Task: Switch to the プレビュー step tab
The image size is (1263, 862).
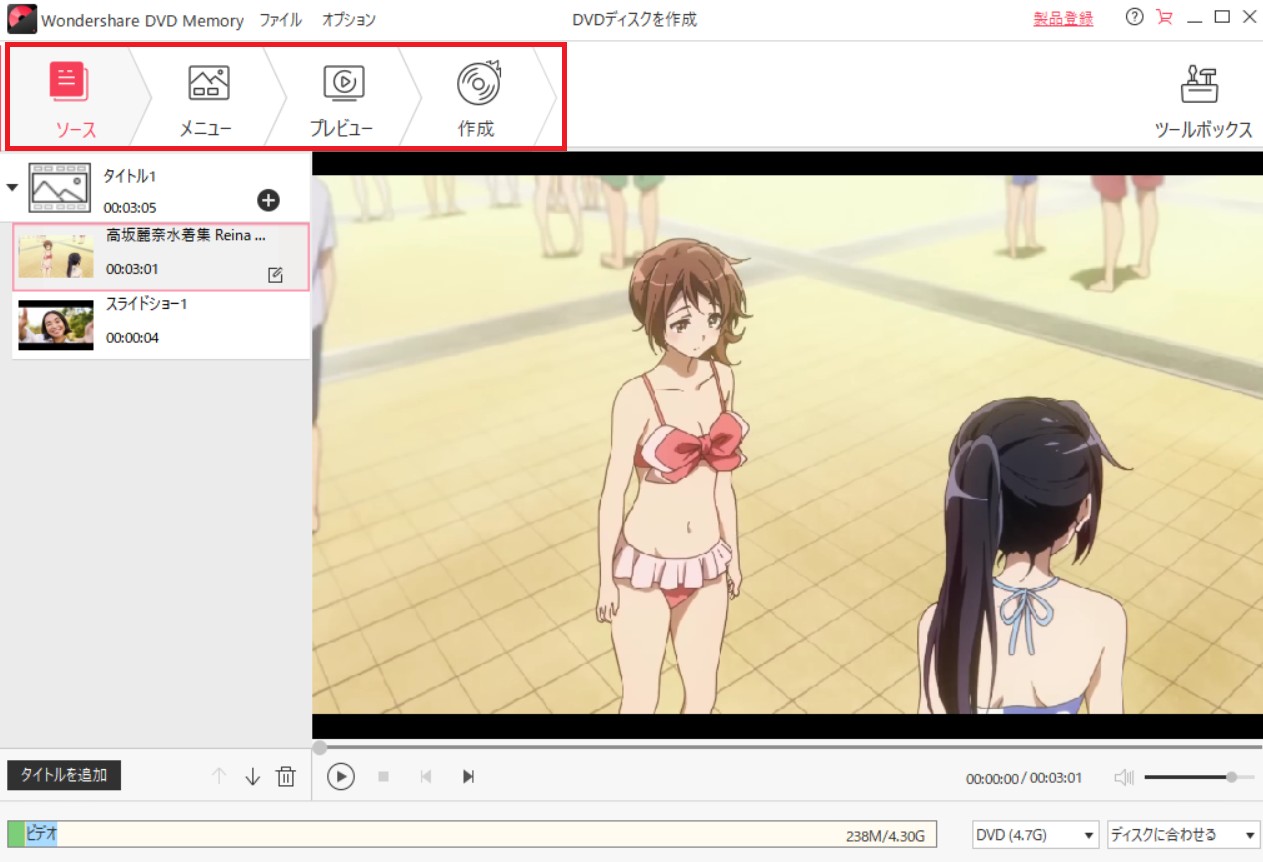Action: 343,99
